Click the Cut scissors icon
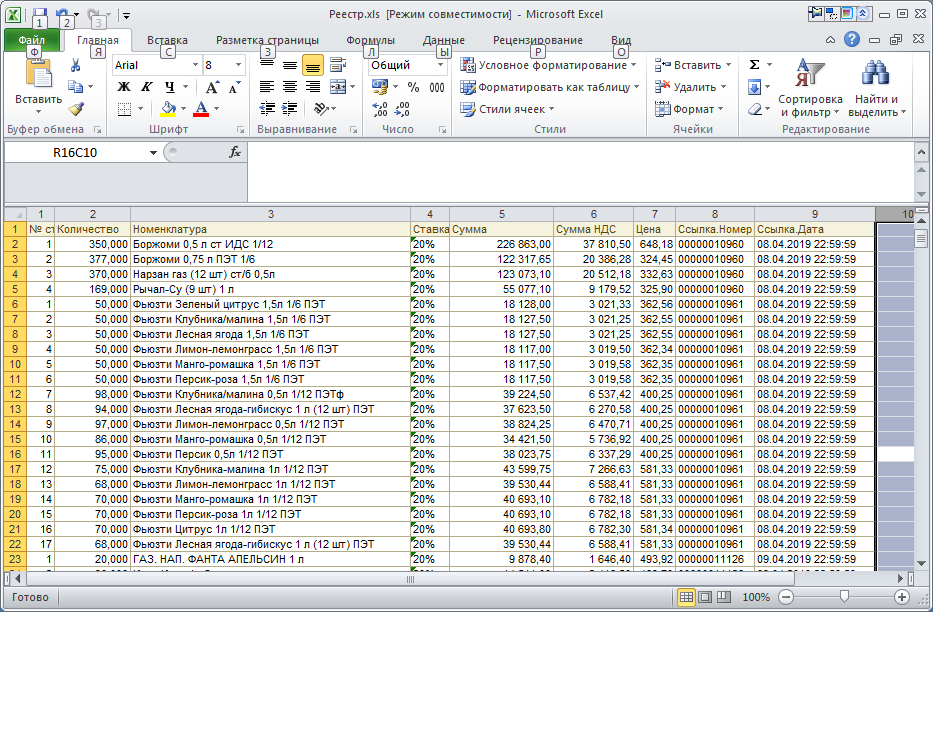Viewport: 933px width, 756px height. [x=76, y=65]
